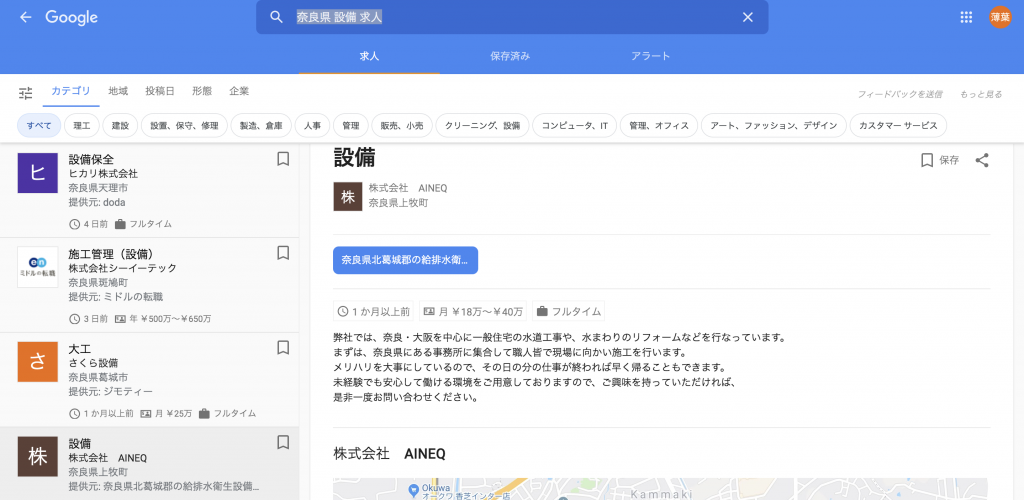
Task: Click the 奈良県北葛城郡の給排水衛... apply button
Action: 406,260
